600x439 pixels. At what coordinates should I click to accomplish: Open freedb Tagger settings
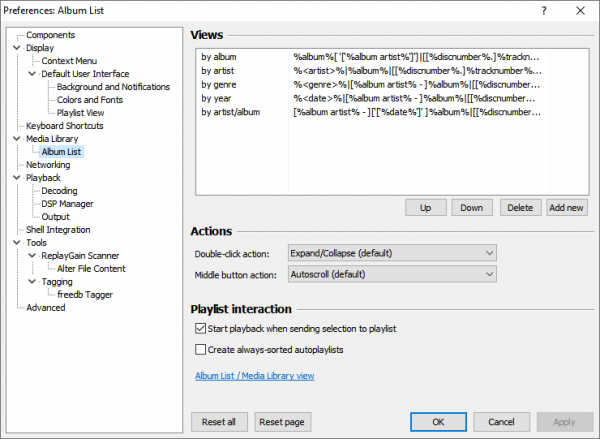[x=84, y=295]
